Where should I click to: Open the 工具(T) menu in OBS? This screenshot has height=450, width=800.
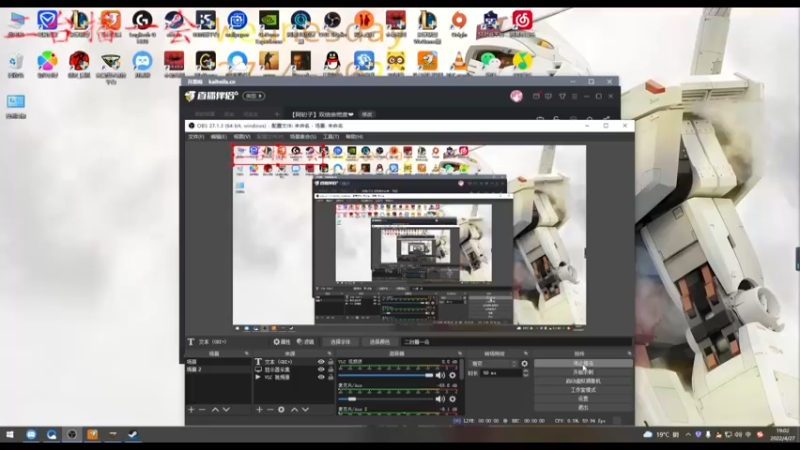pyautogui.click(x=331, y=137)
